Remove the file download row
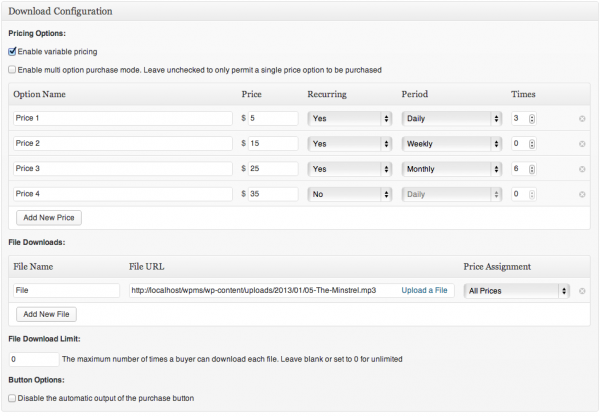Viewport: 600px width, 416px height. (x=582, y=291)
